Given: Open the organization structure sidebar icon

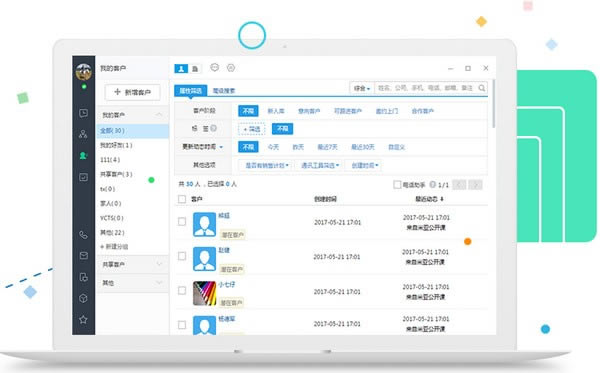Looking at the screenshot, I should [x=83, y=134].
